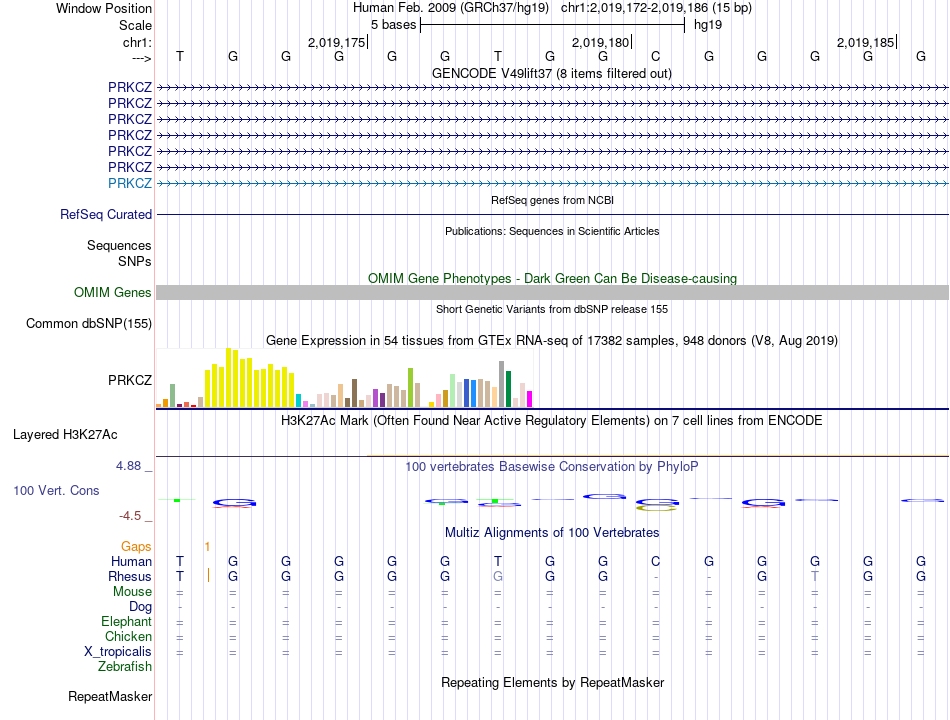
Task: Click the Elephant species label
Action: (x=127, y=622)
